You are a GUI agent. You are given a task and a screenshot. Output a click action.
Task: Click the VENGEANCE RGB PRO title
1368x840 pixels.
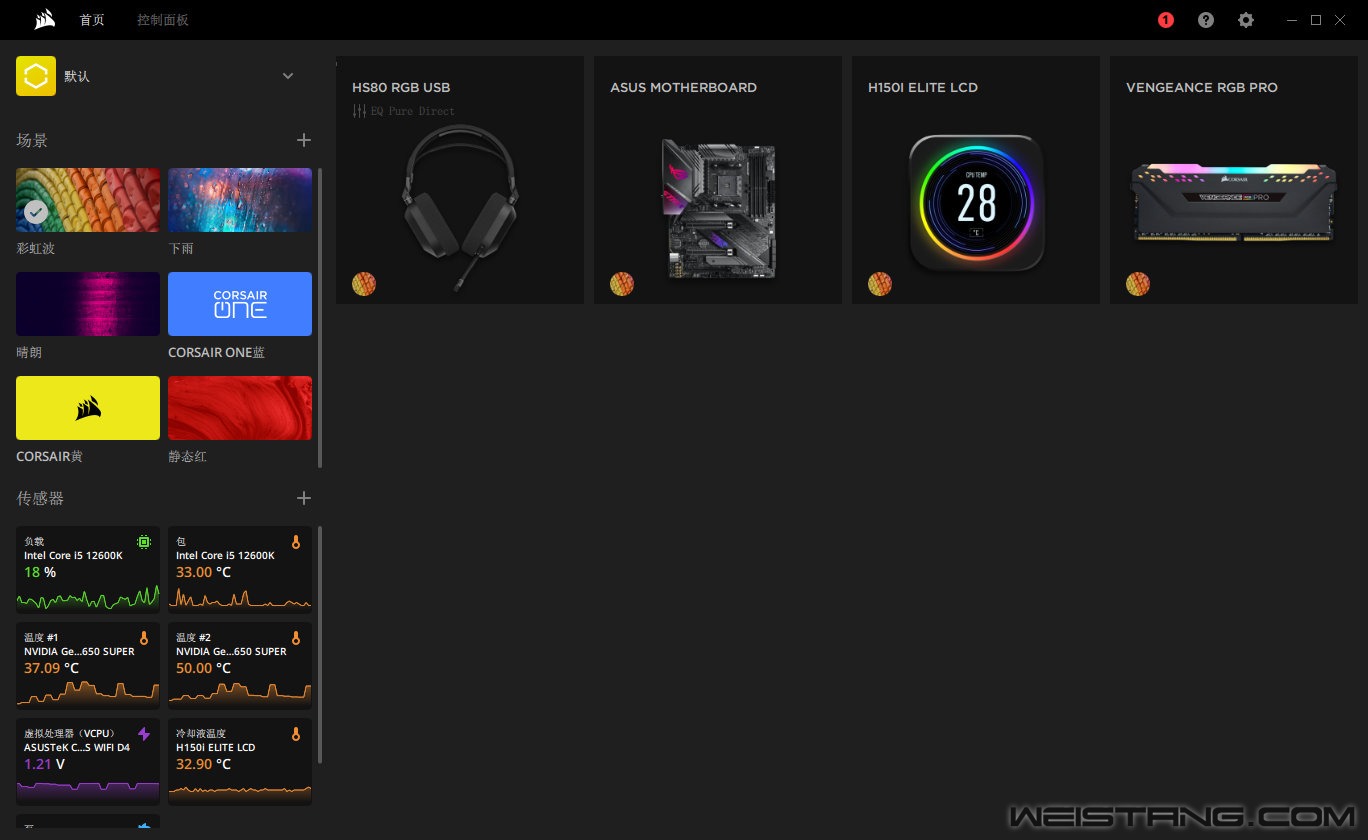[x=1202, y=88]
